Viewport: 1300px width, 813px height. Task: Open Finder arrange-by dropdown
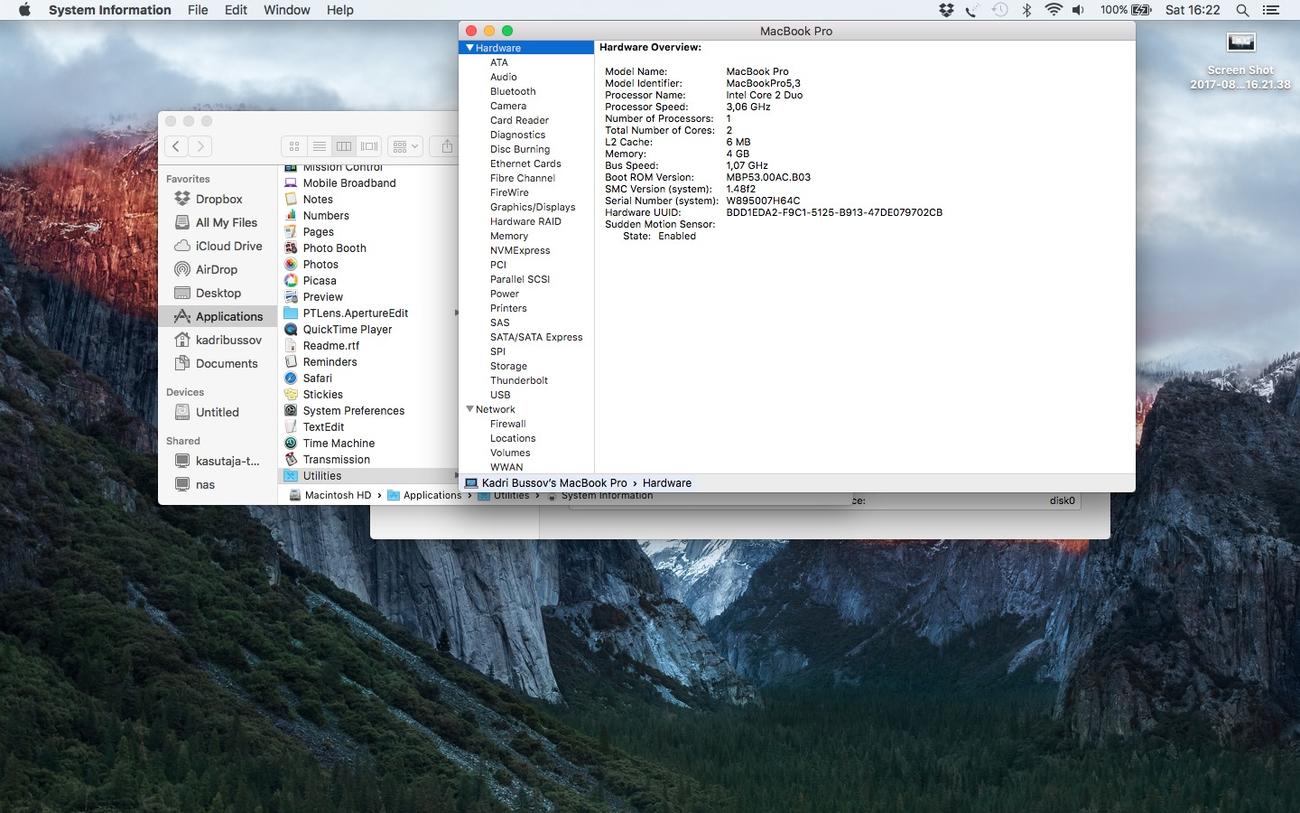[406, 146]
